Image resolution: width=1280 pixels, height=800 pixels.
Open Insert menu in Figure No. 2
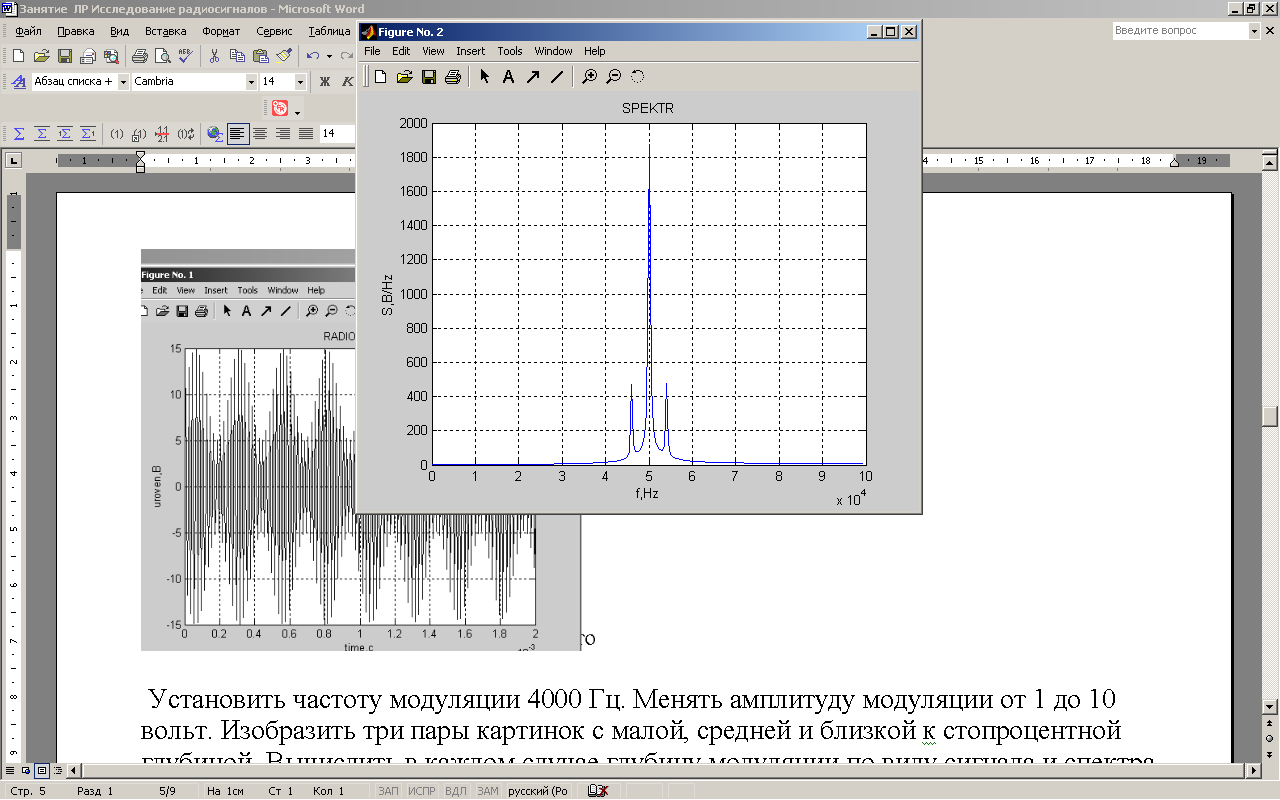470,51
